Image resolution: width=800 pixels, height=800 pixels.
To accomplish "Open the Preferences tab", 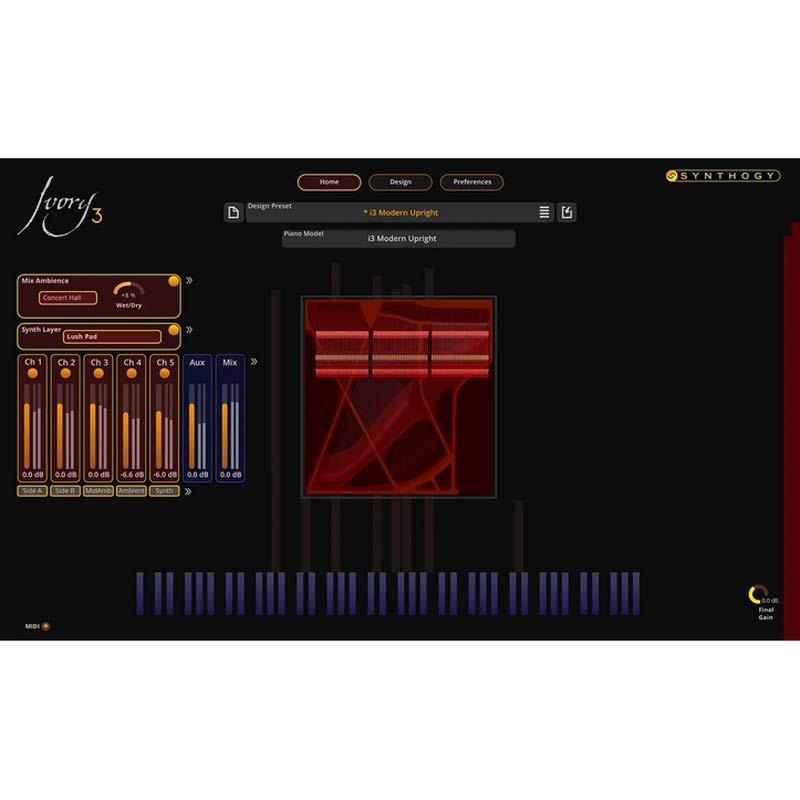I will (472, 182).
